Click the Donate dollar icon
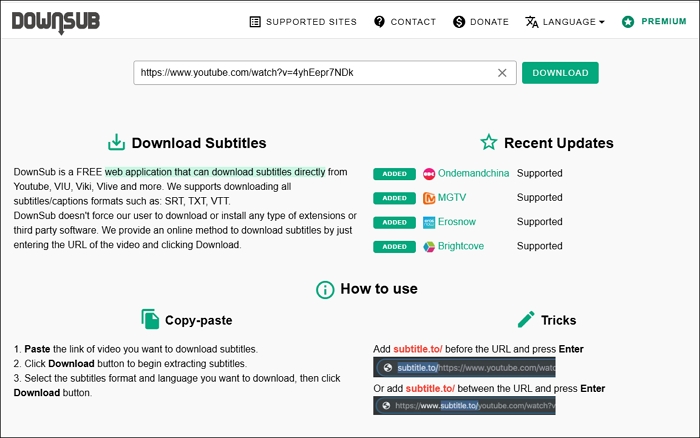This screenshot has width=700, height=438. point(459,21)
